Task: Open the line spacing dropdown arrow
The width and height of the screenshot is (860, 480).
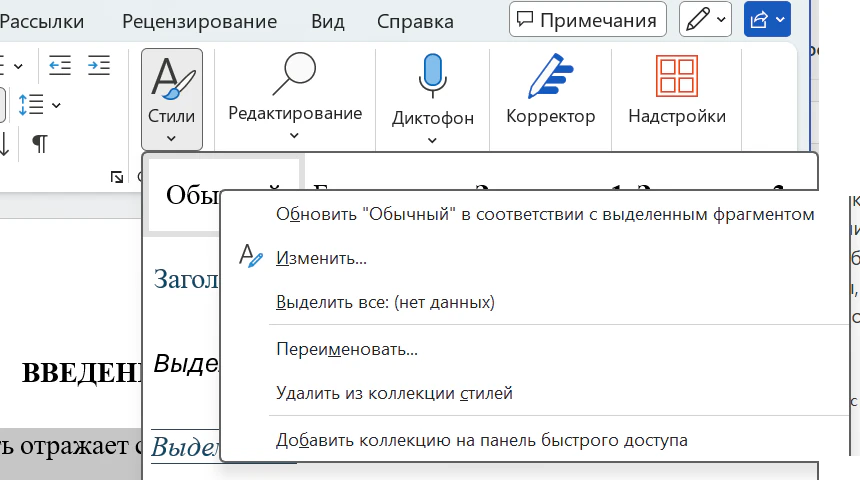Action: pyautogui.click(x=56, y=105)
